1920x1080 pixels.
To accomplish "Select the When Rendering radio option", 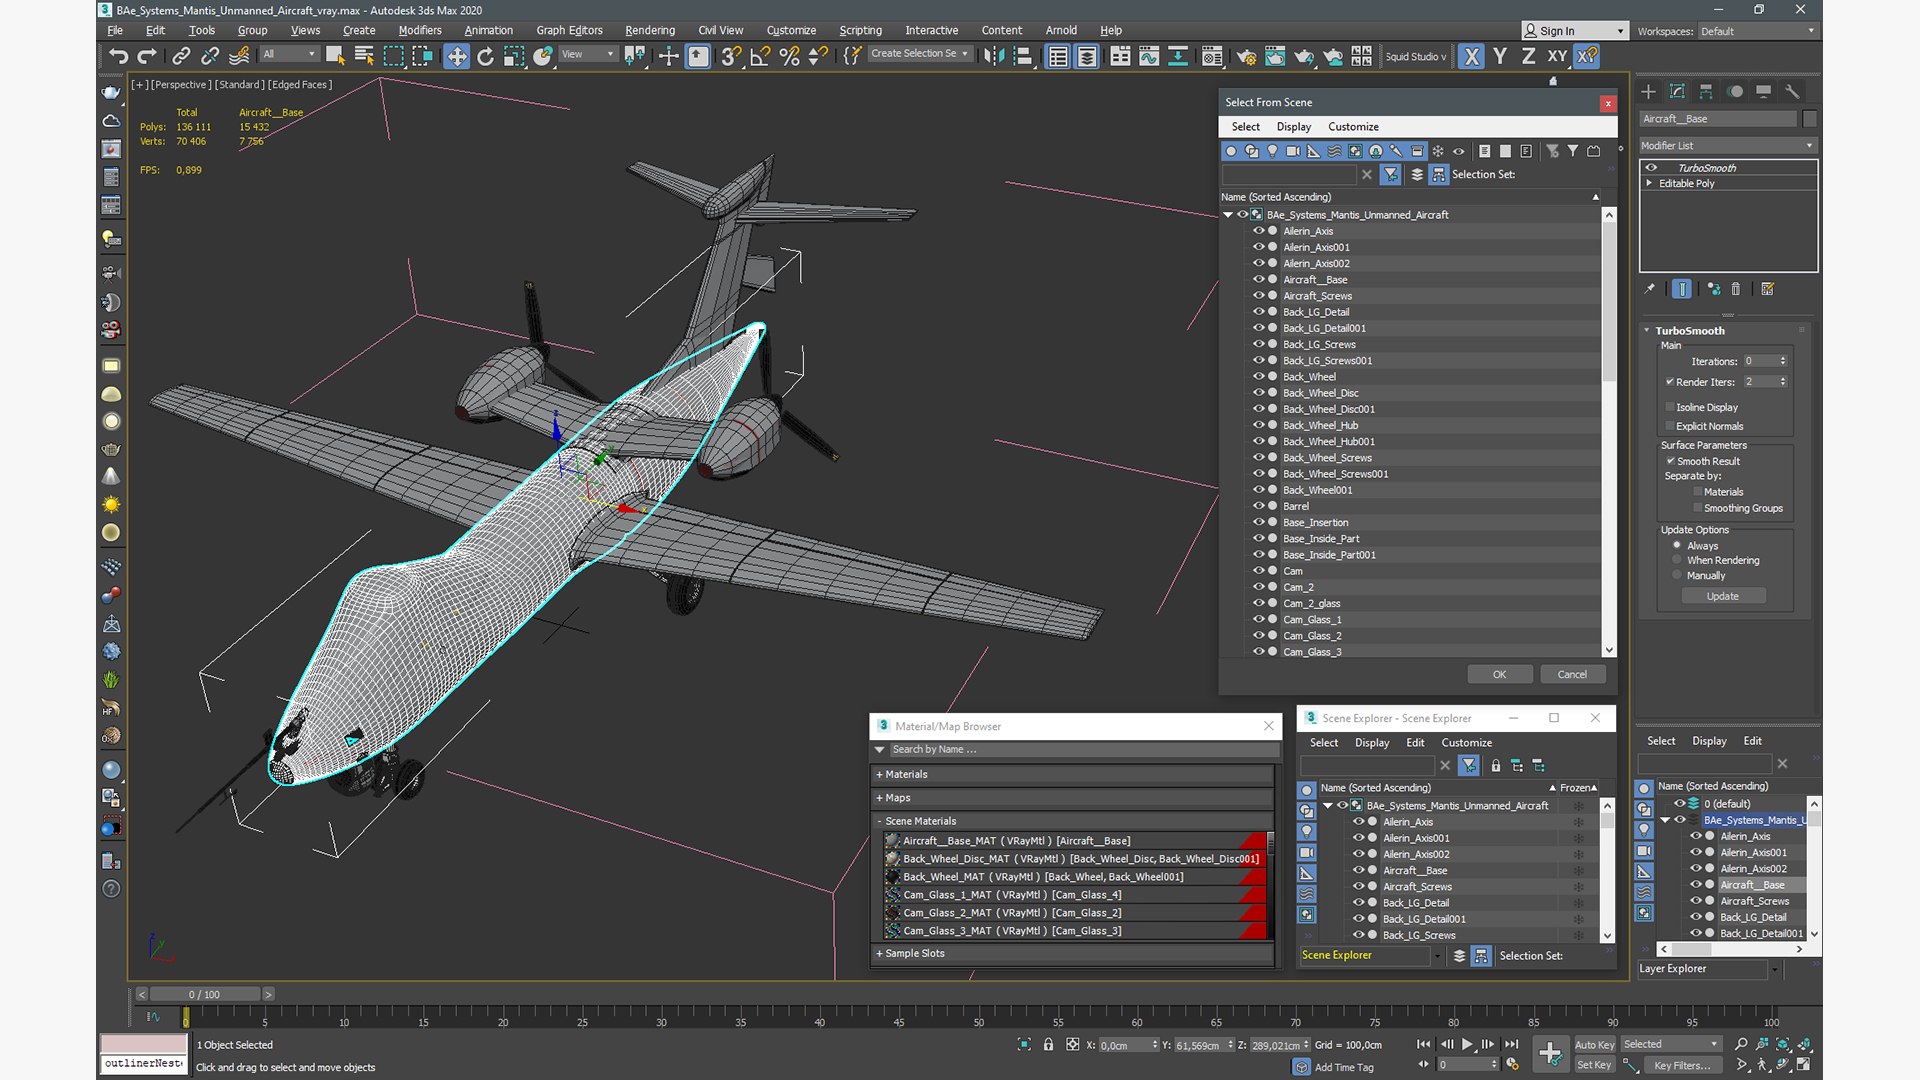I will [1677, 560].
